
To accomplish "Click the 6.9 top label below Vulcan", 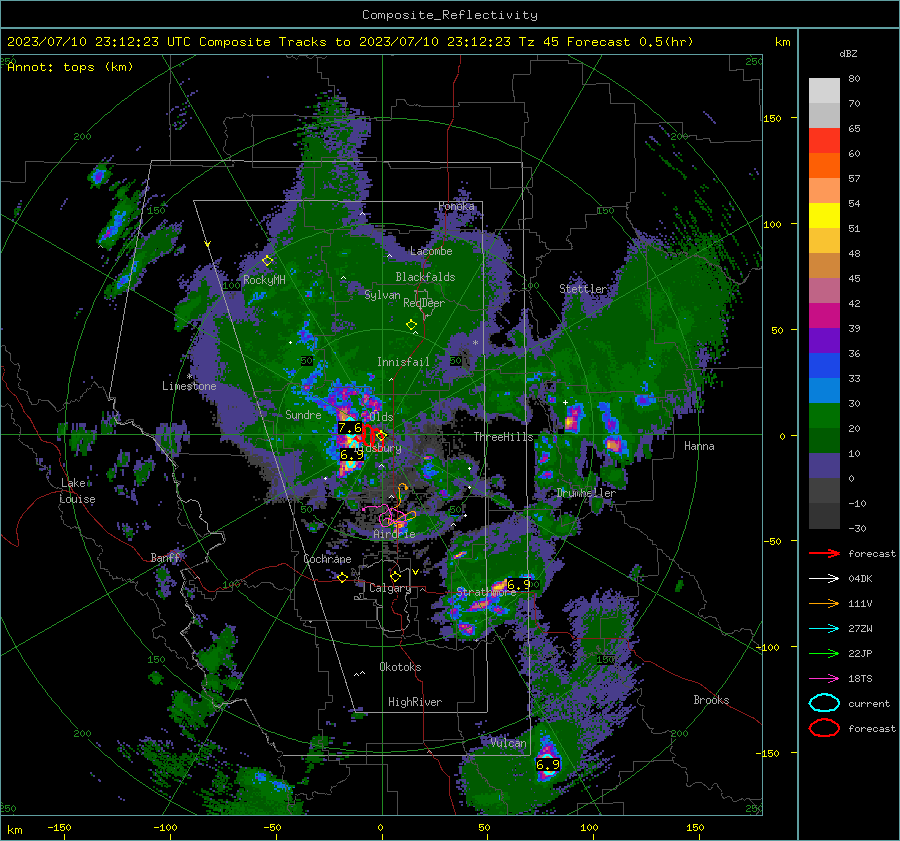I will [548, 765].
